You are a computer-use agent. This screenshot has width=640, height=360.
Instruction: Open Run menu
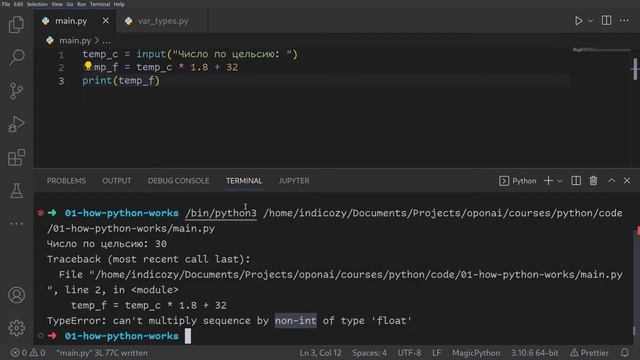pos(82,4)
